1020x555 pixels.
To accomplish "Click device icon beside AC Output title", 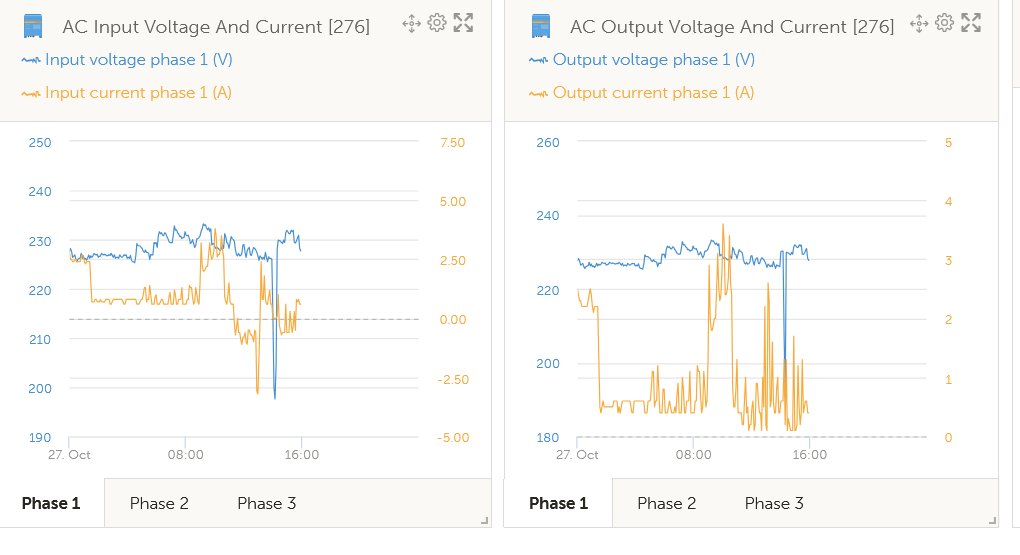I will coord(541,26).
